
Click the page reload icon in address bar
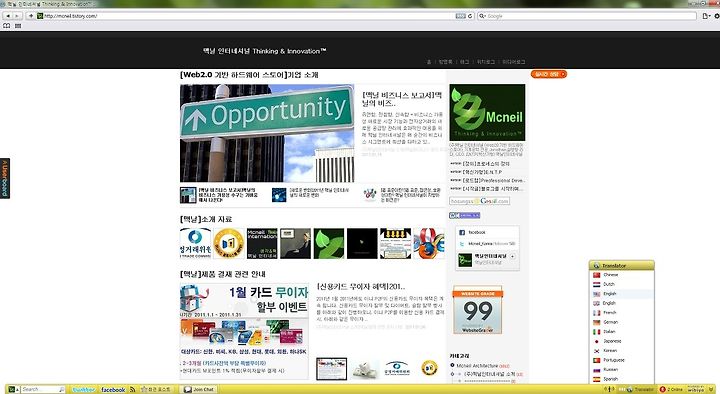tap(470, 16)
